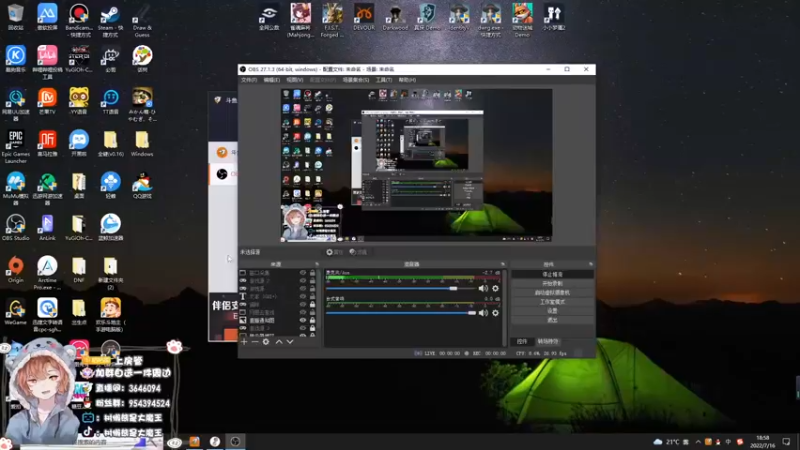Open the 编辑(E) menu in OBS

click(271, 80)
